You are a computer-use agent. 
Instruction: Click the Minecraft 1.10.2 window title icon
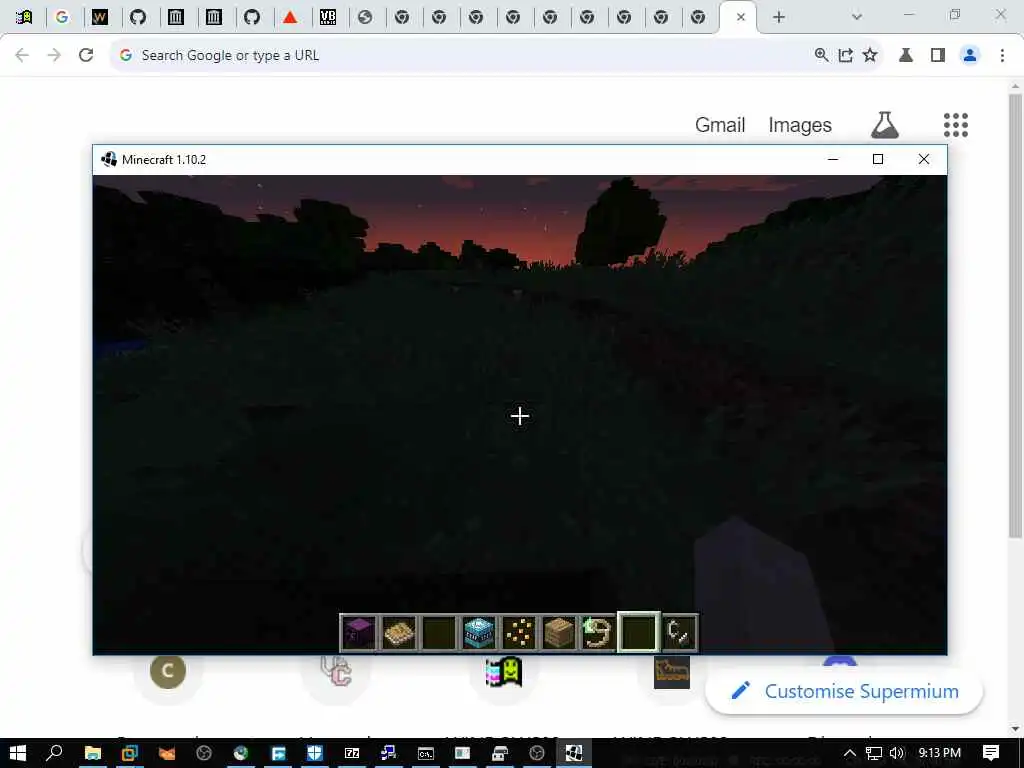(x=108, y=159)
